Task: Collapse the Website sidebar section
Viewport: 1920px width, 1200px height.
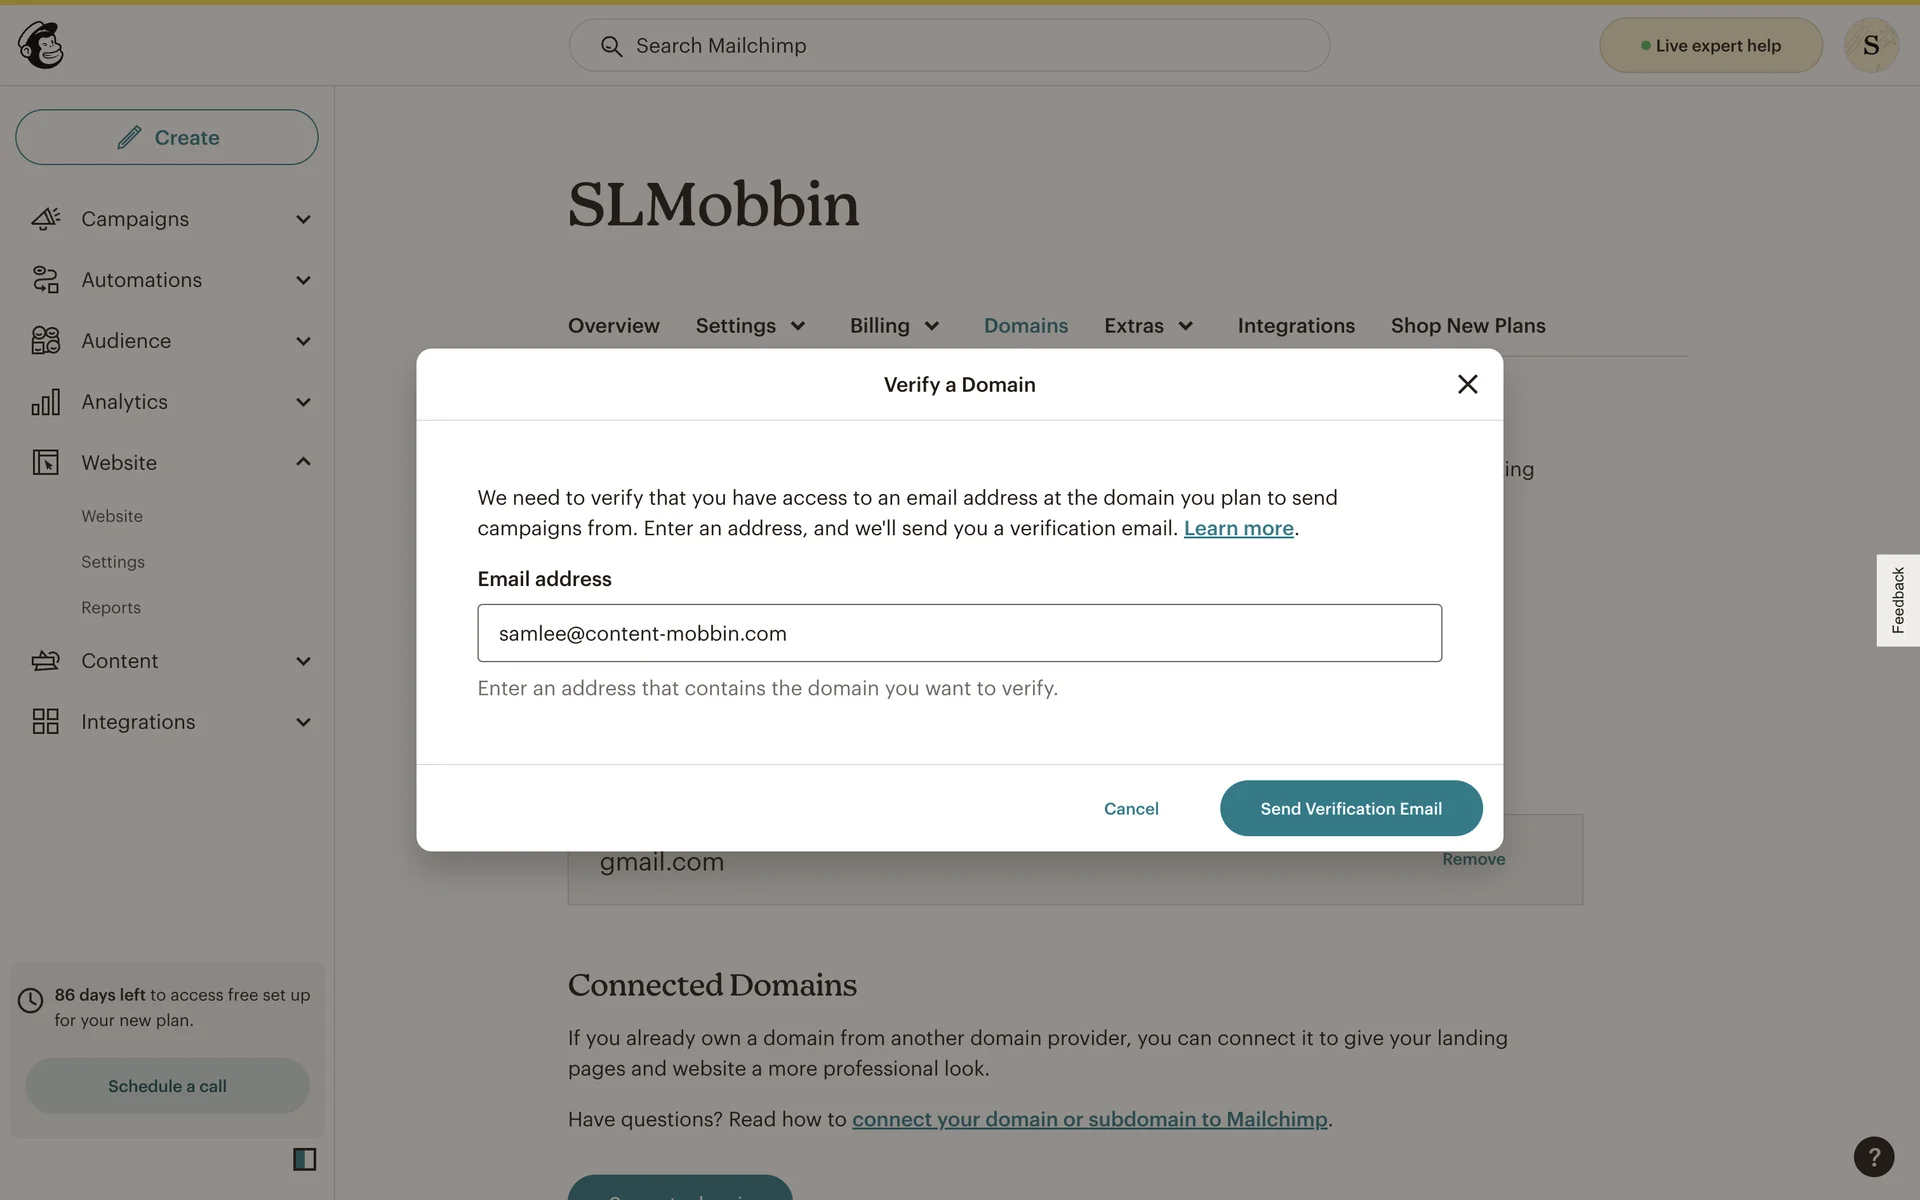Action: (x=303, y=462)
